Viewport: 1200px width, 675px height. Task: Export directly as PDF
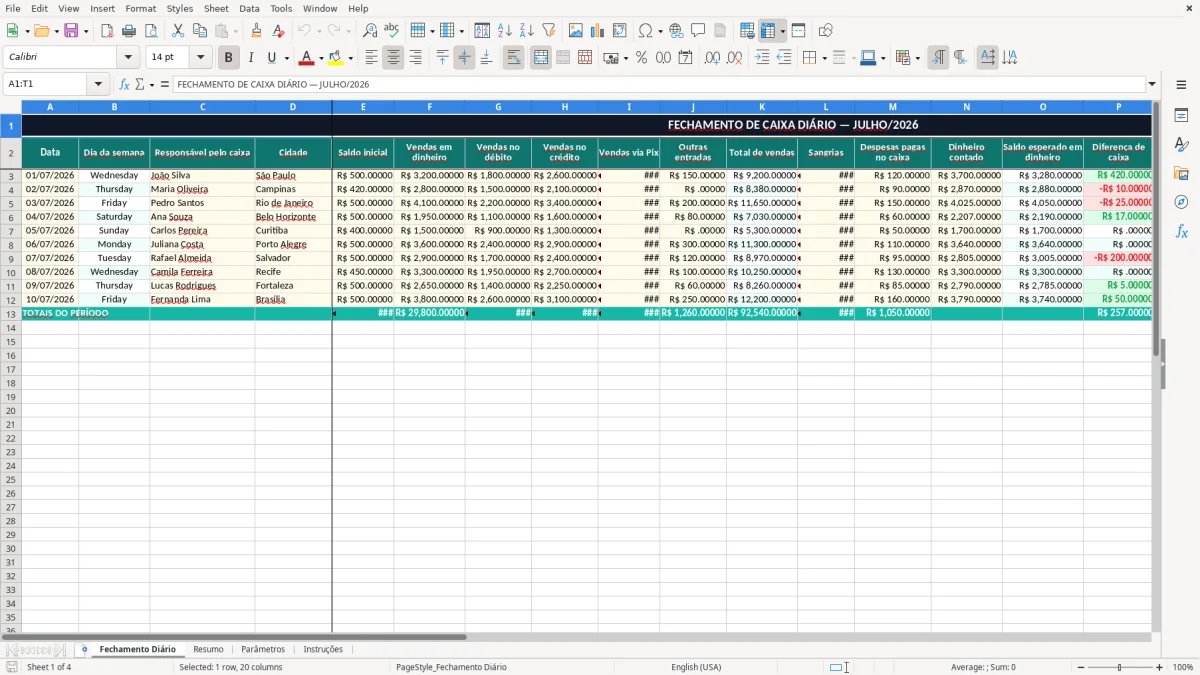click(x=106, y=31)
